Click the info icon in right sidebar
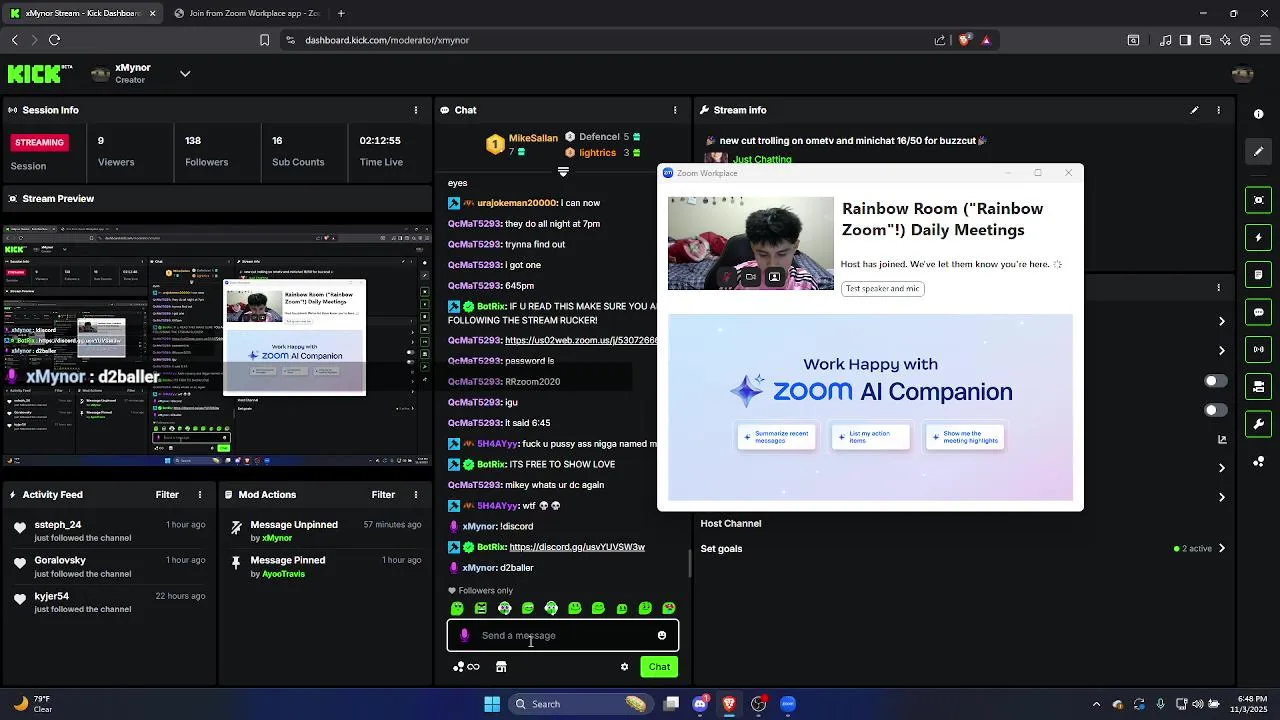This screenshot has width=1280, height=720. pos(1259,114)
